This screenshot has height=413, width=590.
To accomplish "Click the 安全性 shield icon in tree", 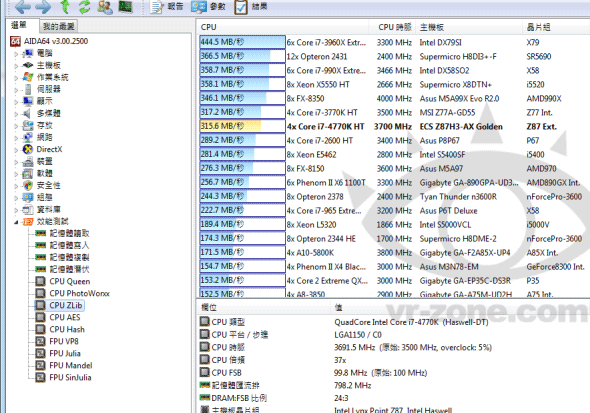I will click(x=28, y=185).
